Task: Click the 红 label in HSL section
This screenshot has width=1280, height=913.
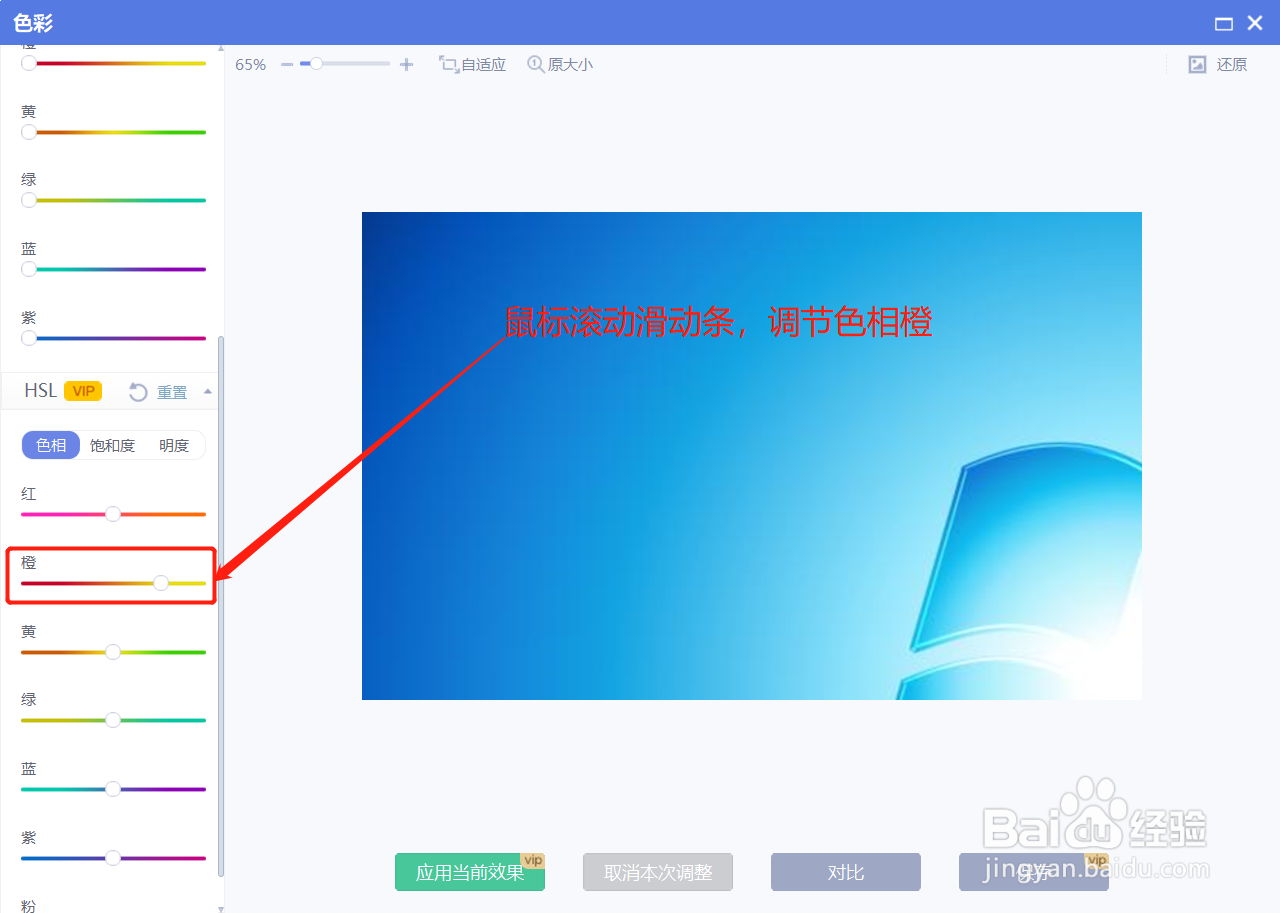Action: coord(29,494)
